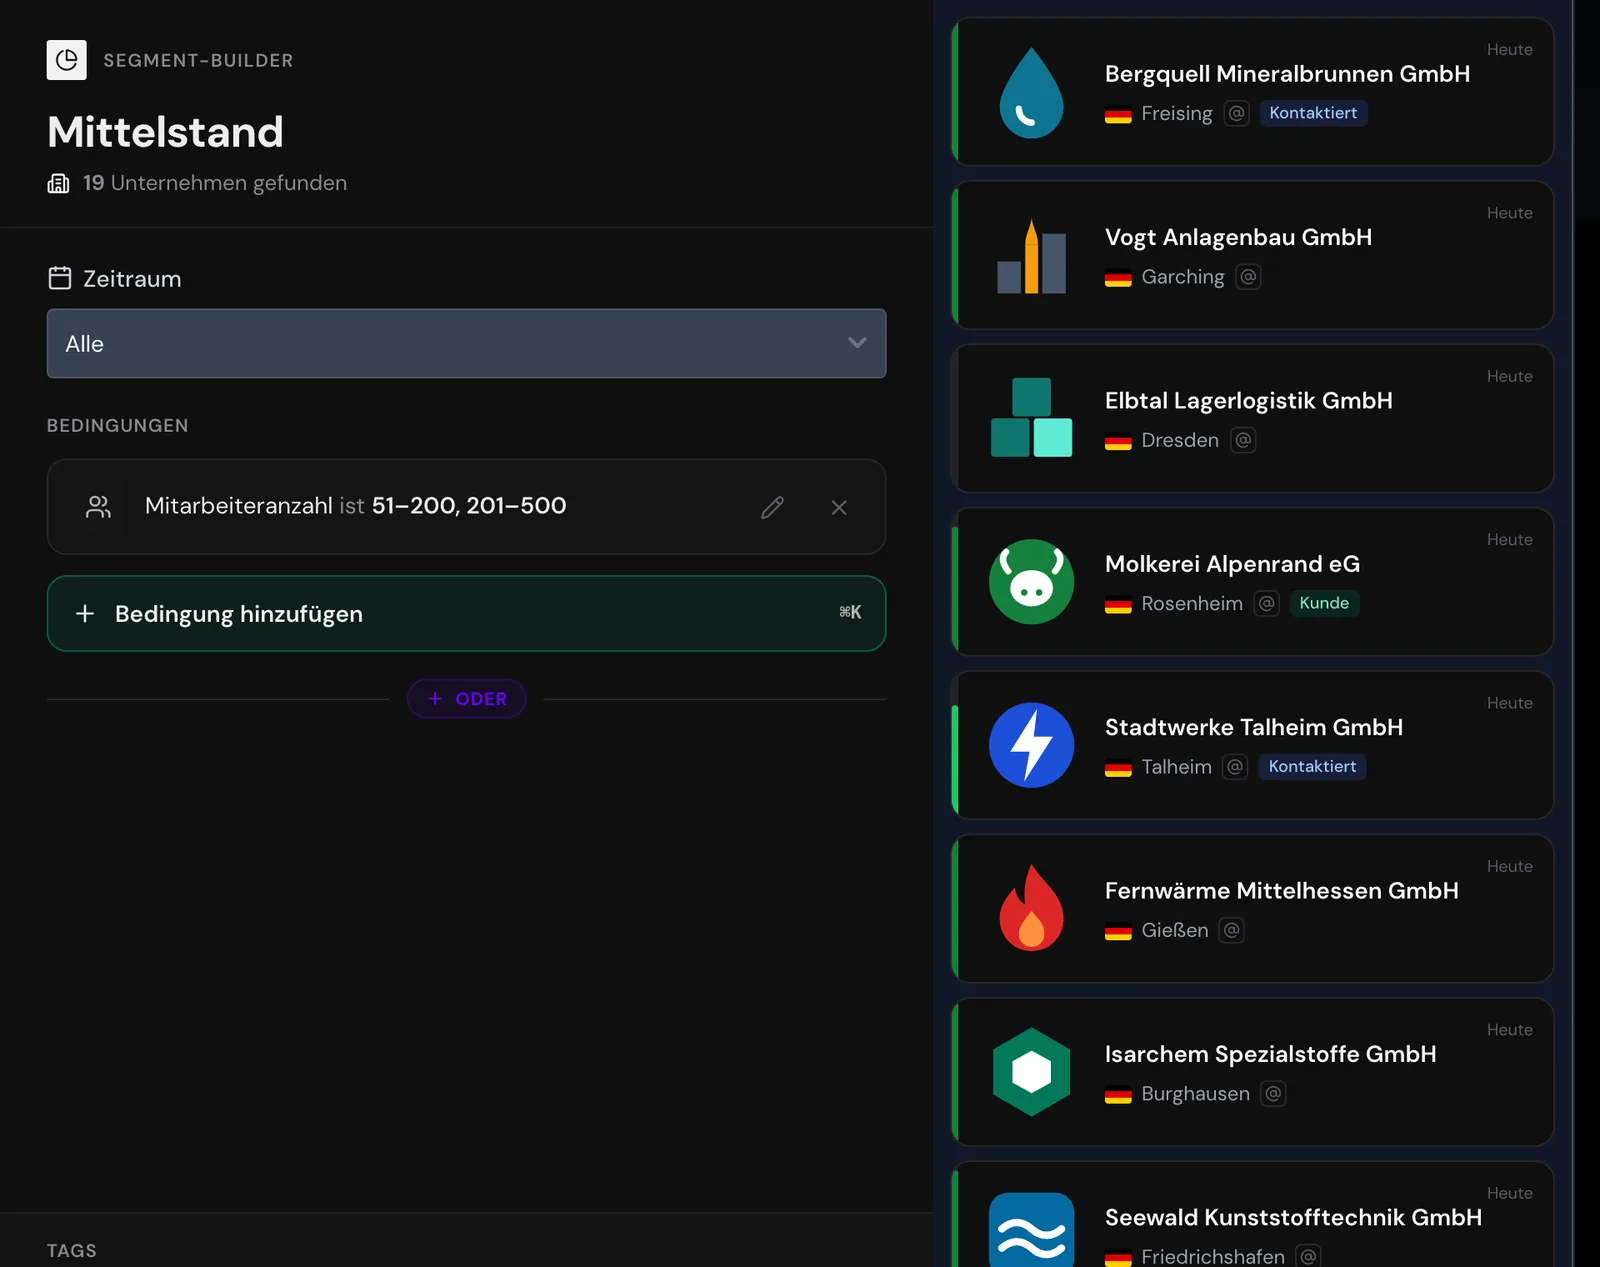The width and height of the screenshot is (1600, 1267).
Task: Open the Zeitraum dropdown showing Alle
Action: (466, 343)
